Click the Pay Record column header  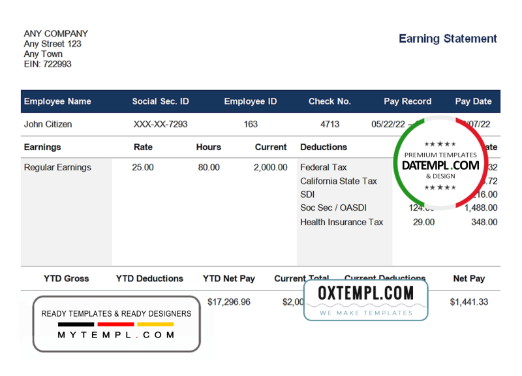coord(407,101)
